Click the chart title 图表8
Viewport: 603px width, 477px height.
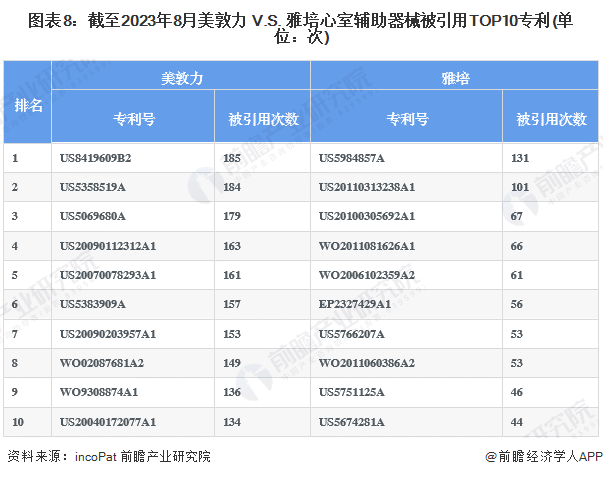[x=301, y=28]
